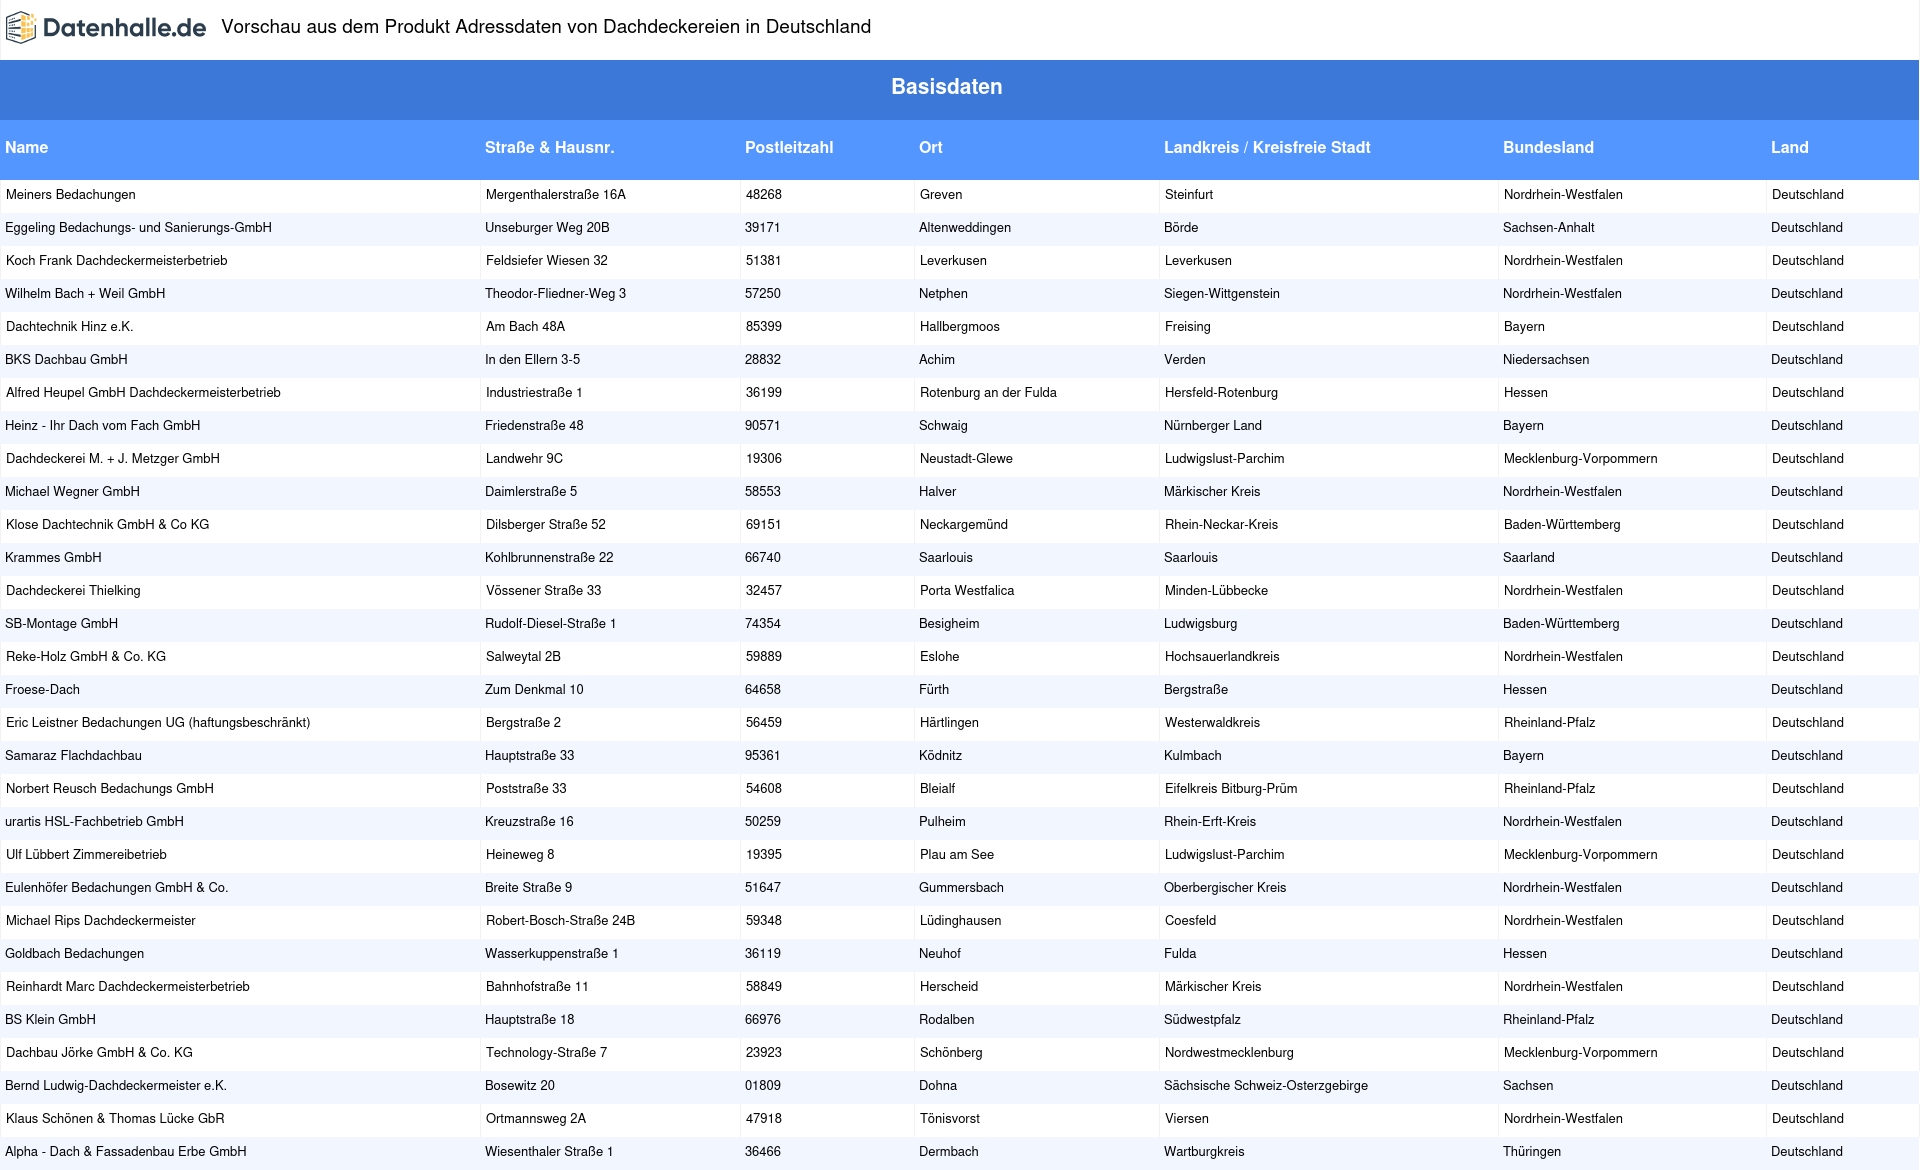
Task: Click city cell Tönisvorst
Action: 950,1119
